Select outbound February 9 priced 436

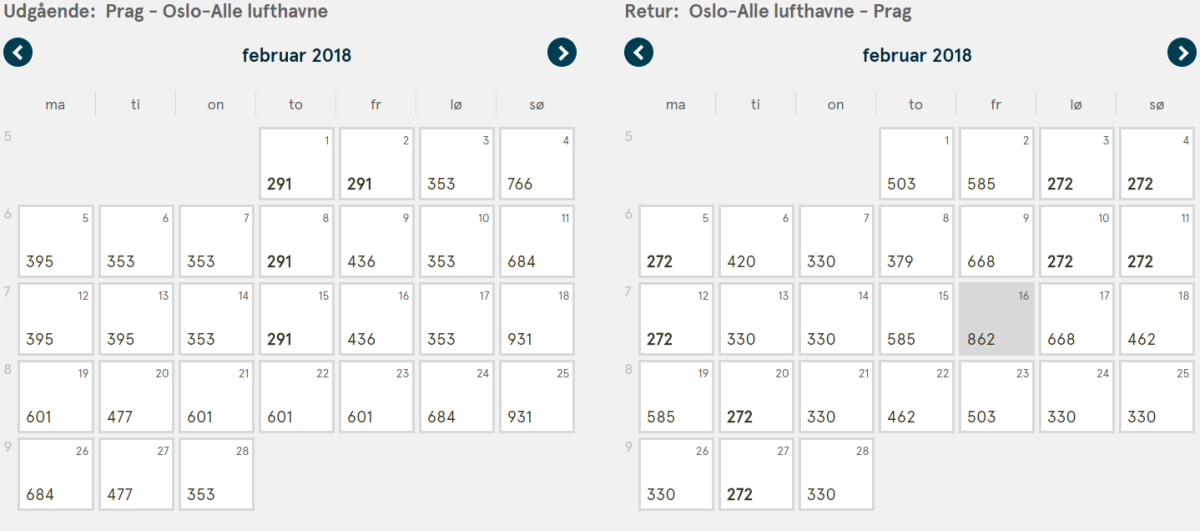click(376, 241)
